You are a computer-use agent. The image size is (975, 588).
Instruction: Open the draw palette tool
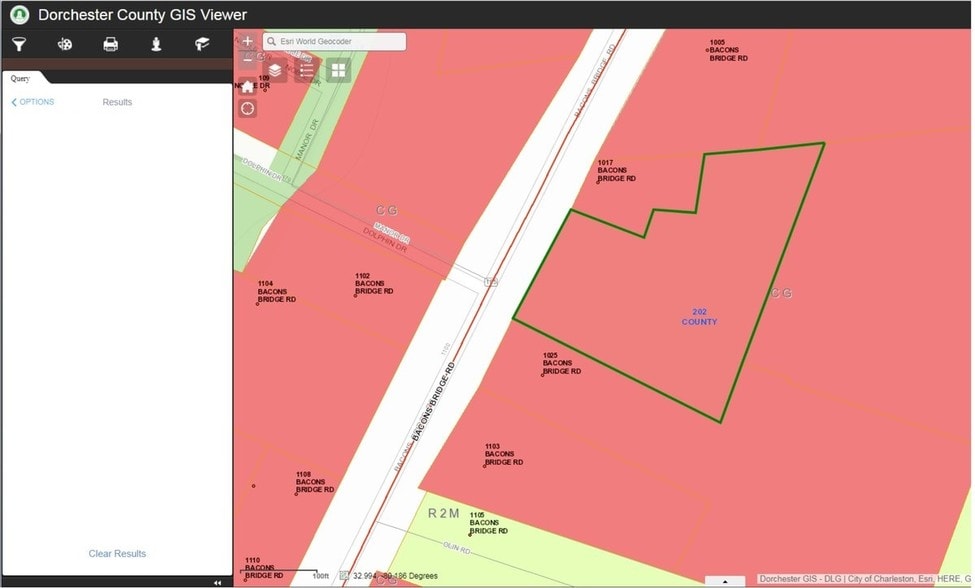65,44
